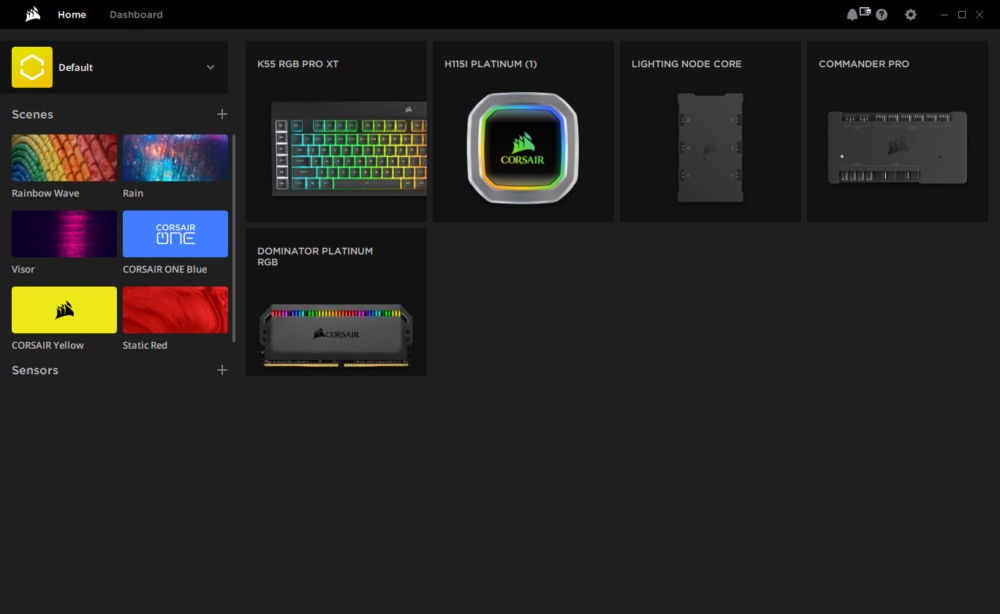
Task: Click the Scenes section heading
Action: (x=33, y=114)
